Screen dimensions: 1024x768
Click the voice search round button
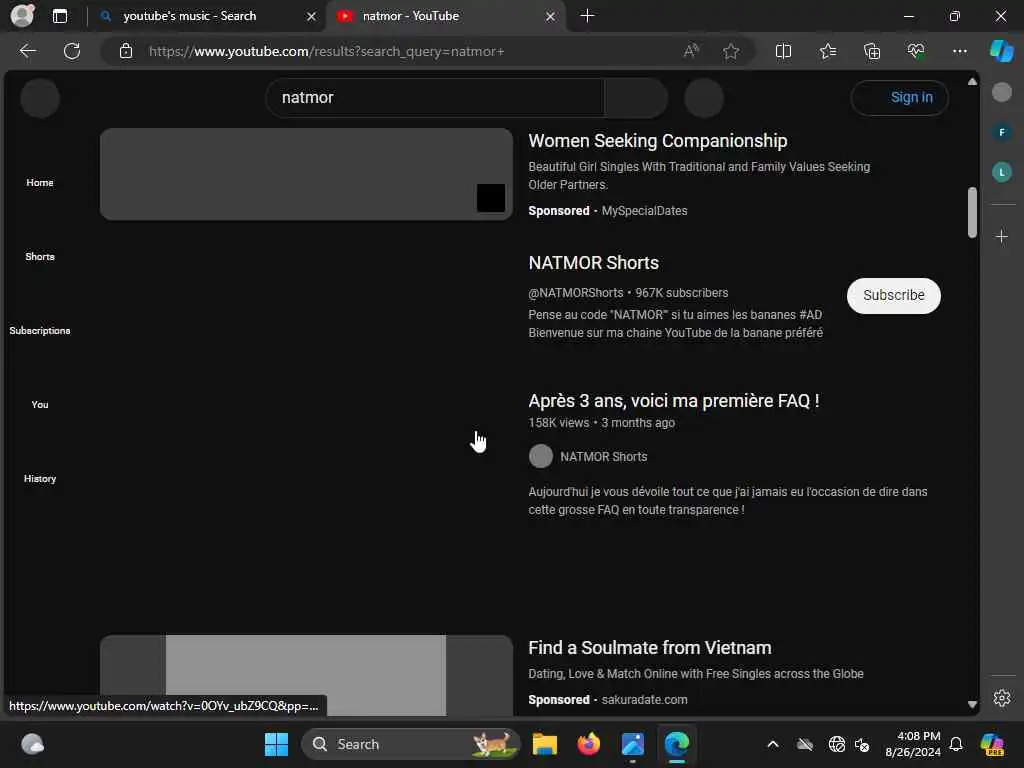704,98
